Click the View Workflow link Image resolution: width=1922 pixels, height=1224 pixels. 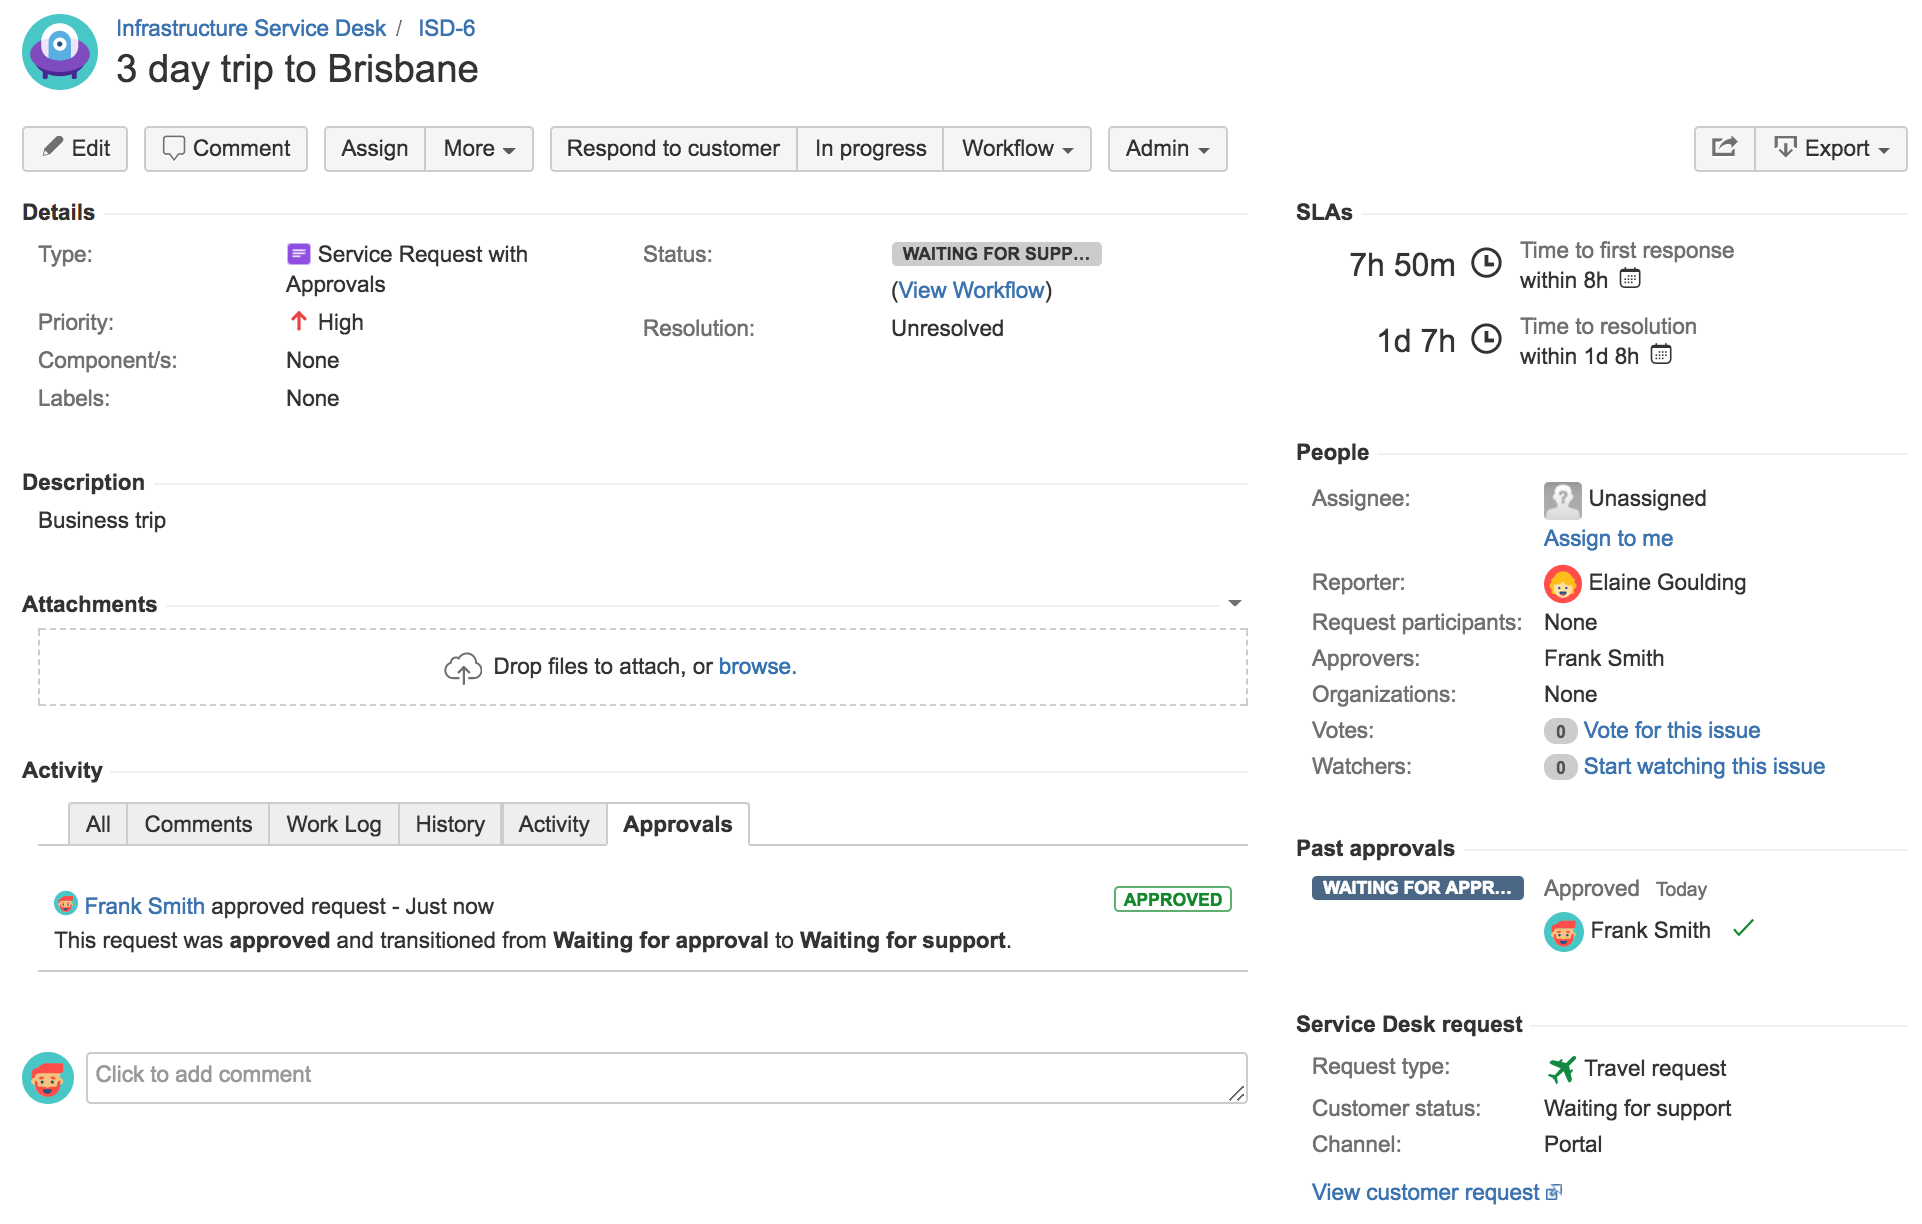[971, 291]
